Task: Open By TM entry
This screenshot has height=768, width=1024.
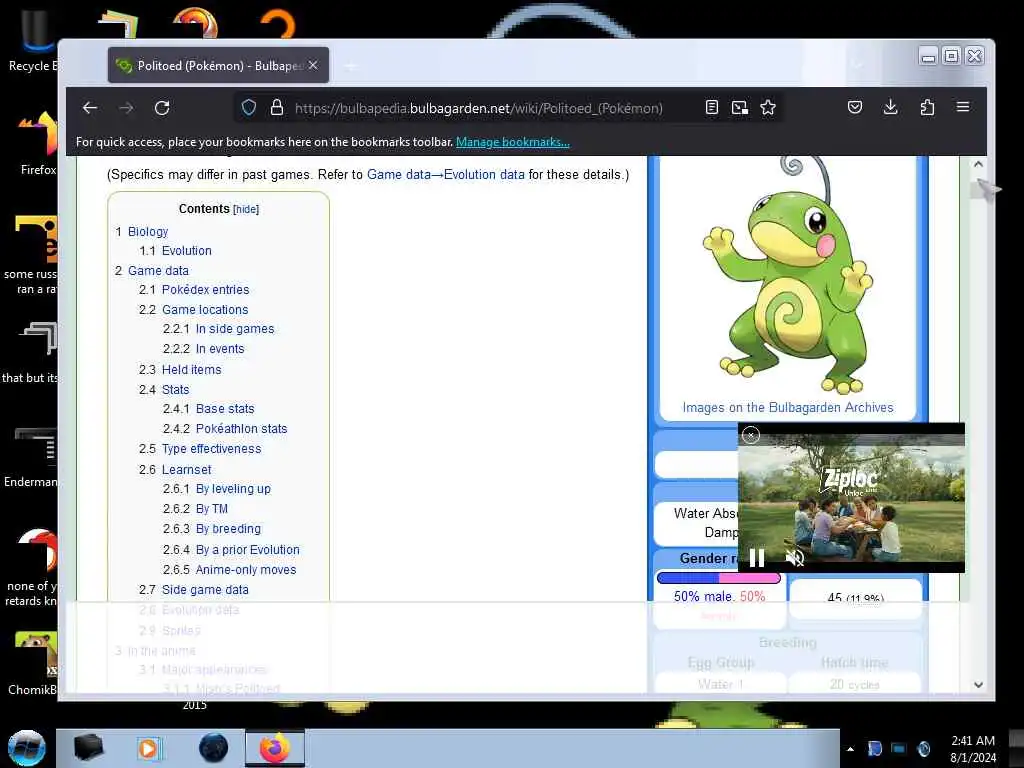Action: (212, 509)
